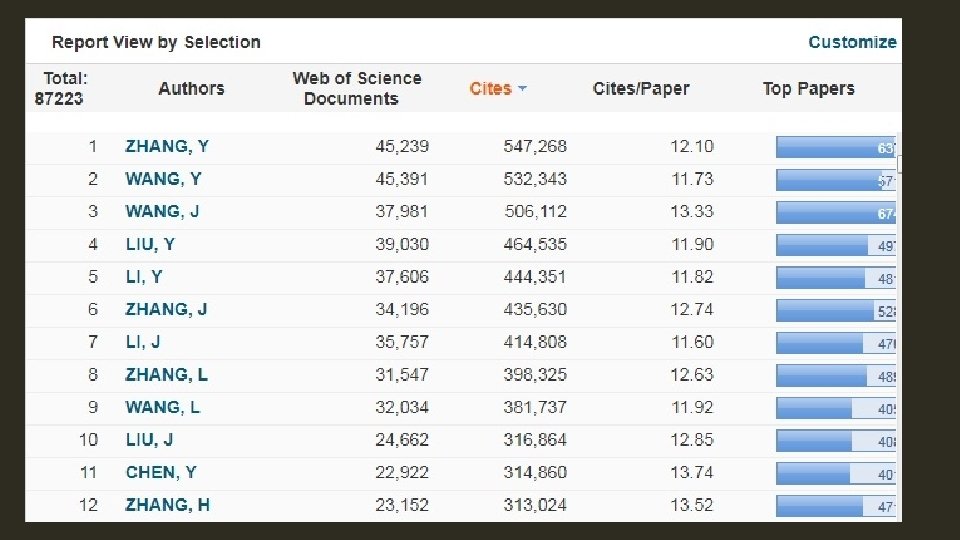
Task: Click ZHANG, H top papers bar
Action: tap(836, 505)
